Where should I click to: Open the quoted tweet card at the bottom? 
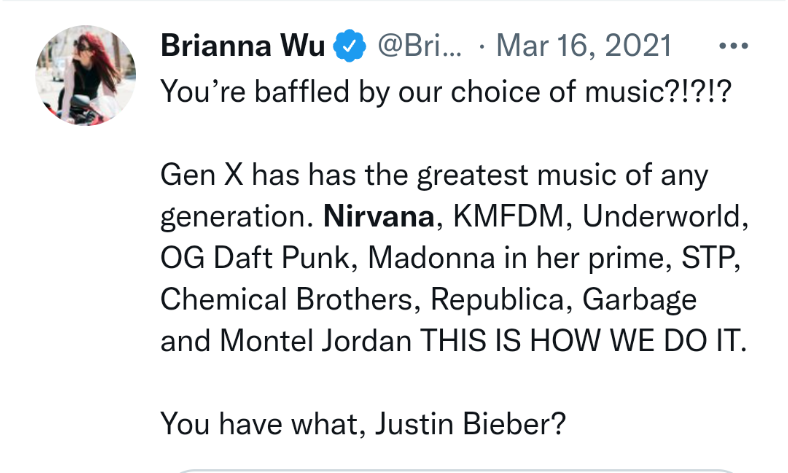pyautogui.click(x=456, y=471)
